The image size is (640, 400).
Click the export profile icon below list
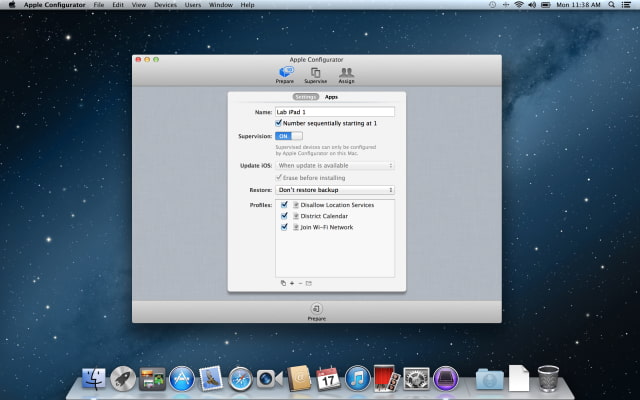tap(309, 283)
